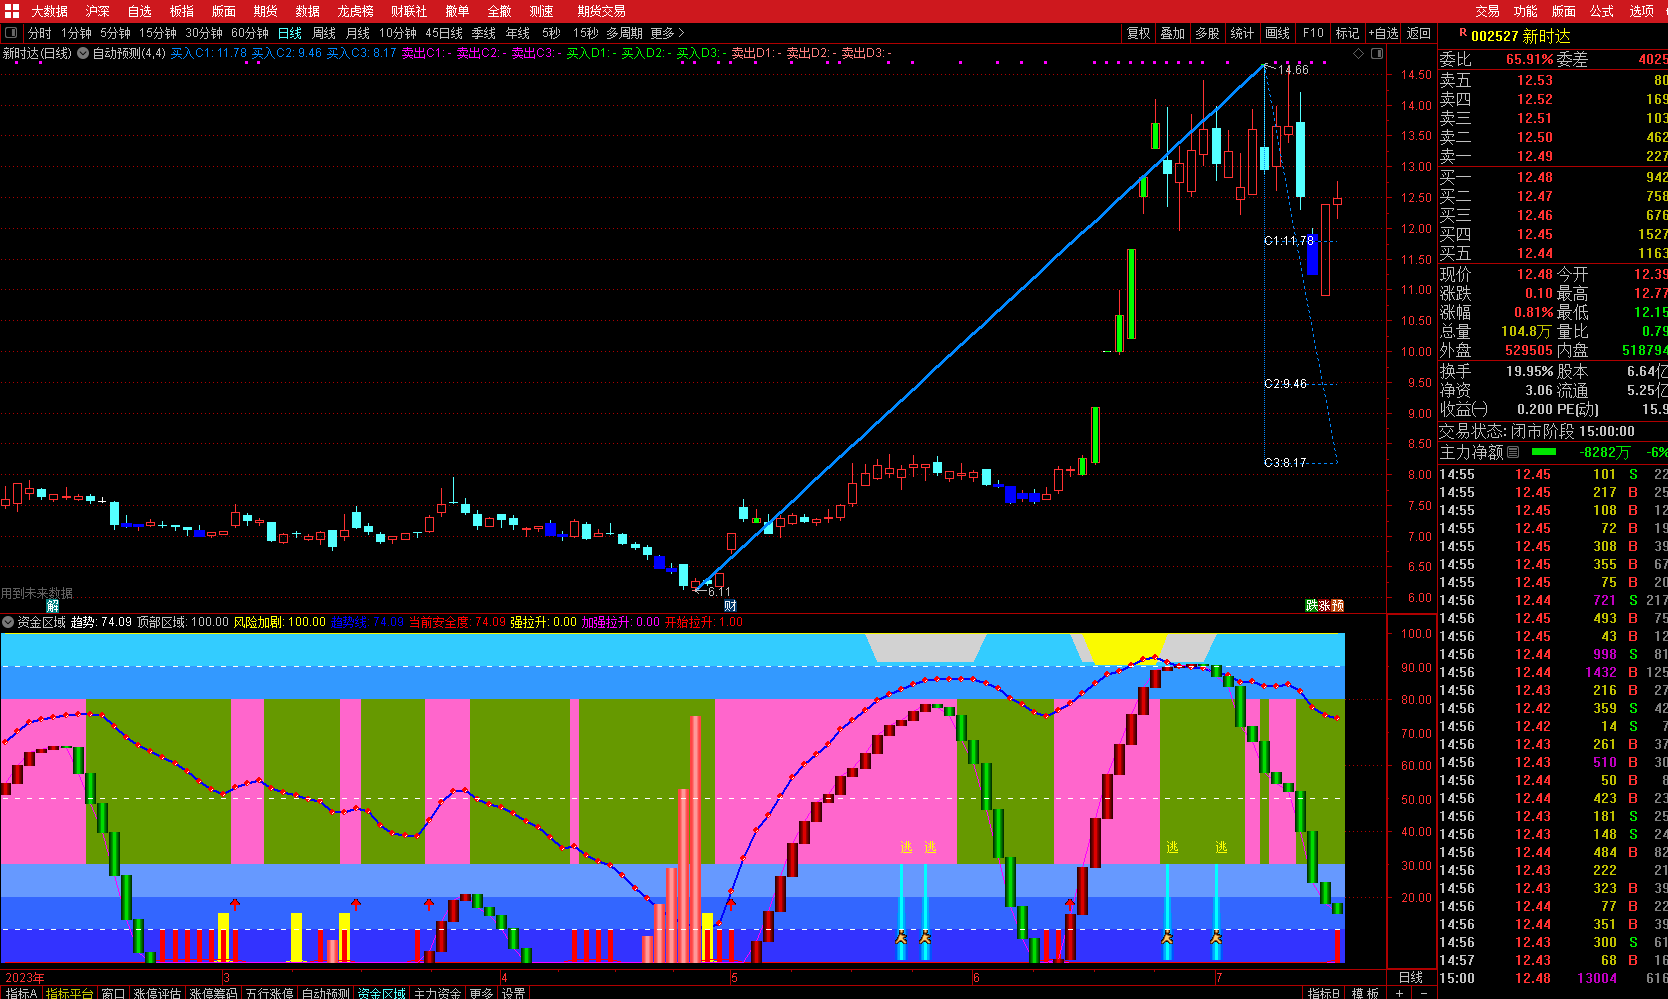
Task: Switch chart to 60分钟 period
Action: pos(250,33)
